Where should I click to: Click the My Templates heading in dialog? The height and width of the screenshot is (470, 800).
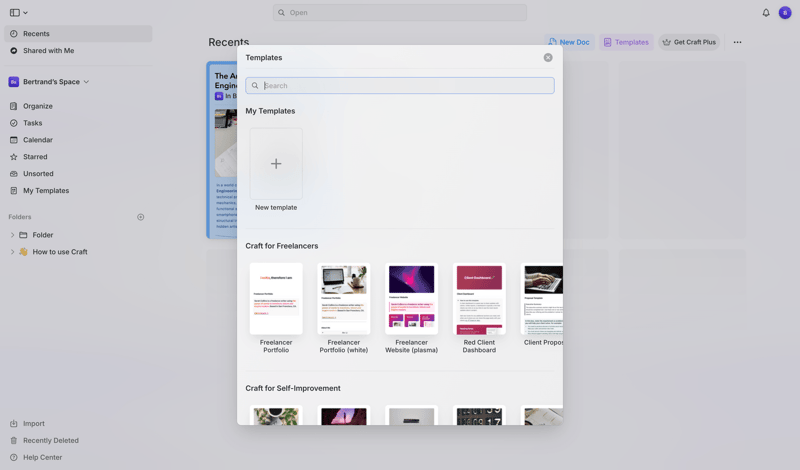270,111
